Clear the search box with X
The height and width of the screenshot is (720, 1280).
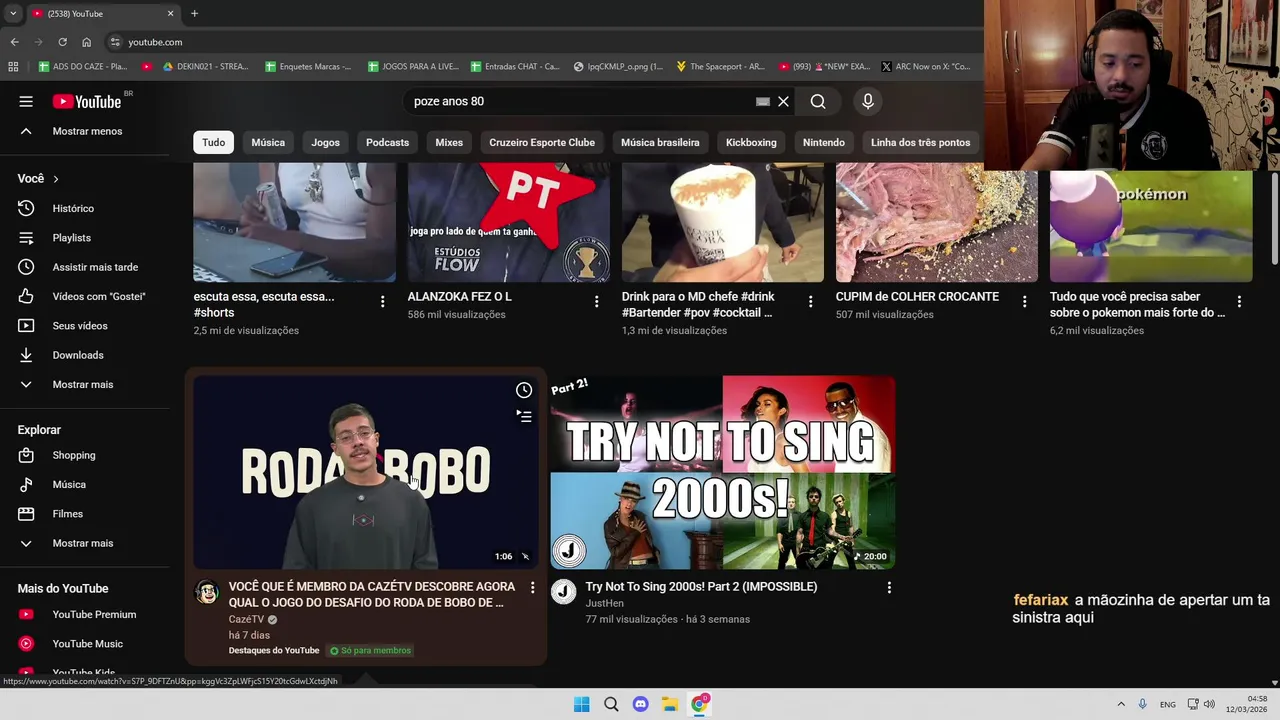click(783, 101)
